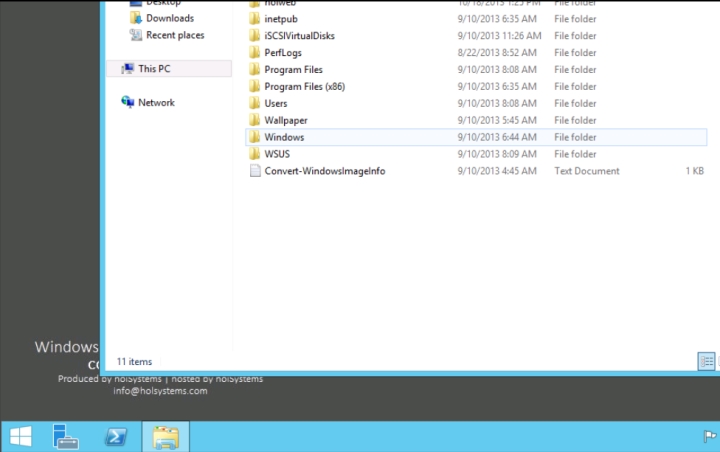Select the iSCSIVirtualDisks folder
Viewport: 720px width, 452px height.
pos(300,36)
